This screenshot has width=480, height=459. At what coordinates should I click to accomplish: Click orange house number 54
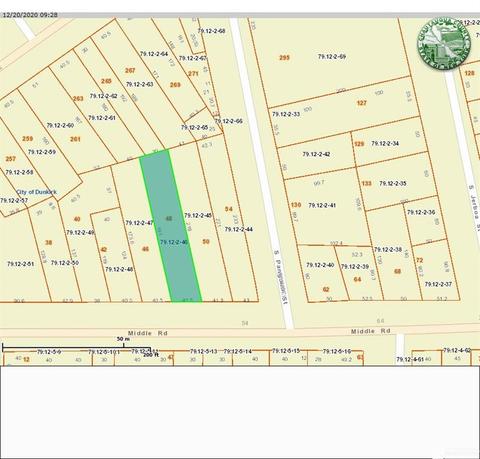(x=228, y=209)
